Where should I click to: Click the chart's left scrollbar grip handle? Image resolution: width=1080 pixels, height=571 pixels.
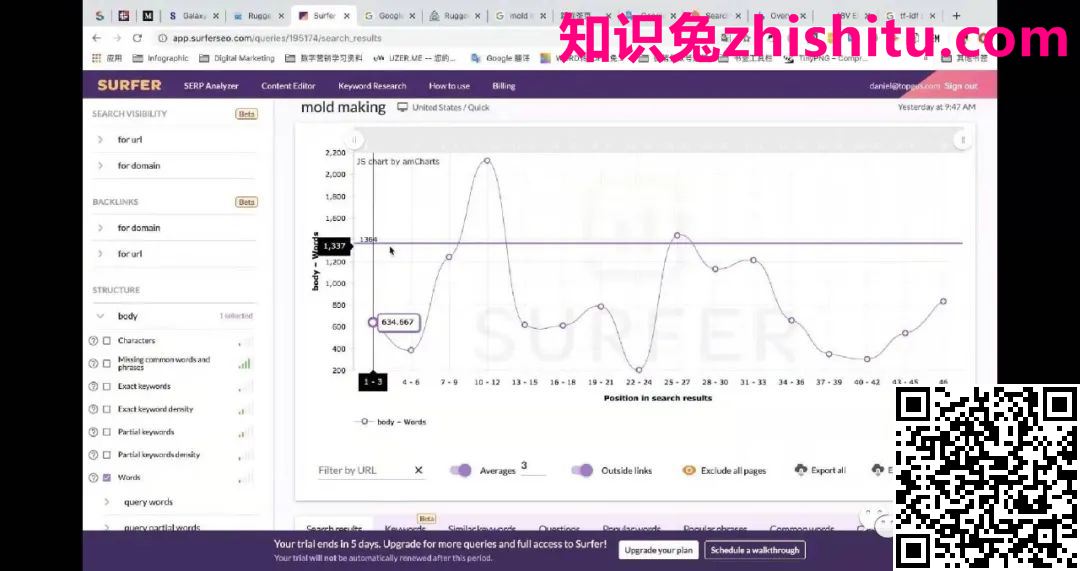click(x=354, y=140)
